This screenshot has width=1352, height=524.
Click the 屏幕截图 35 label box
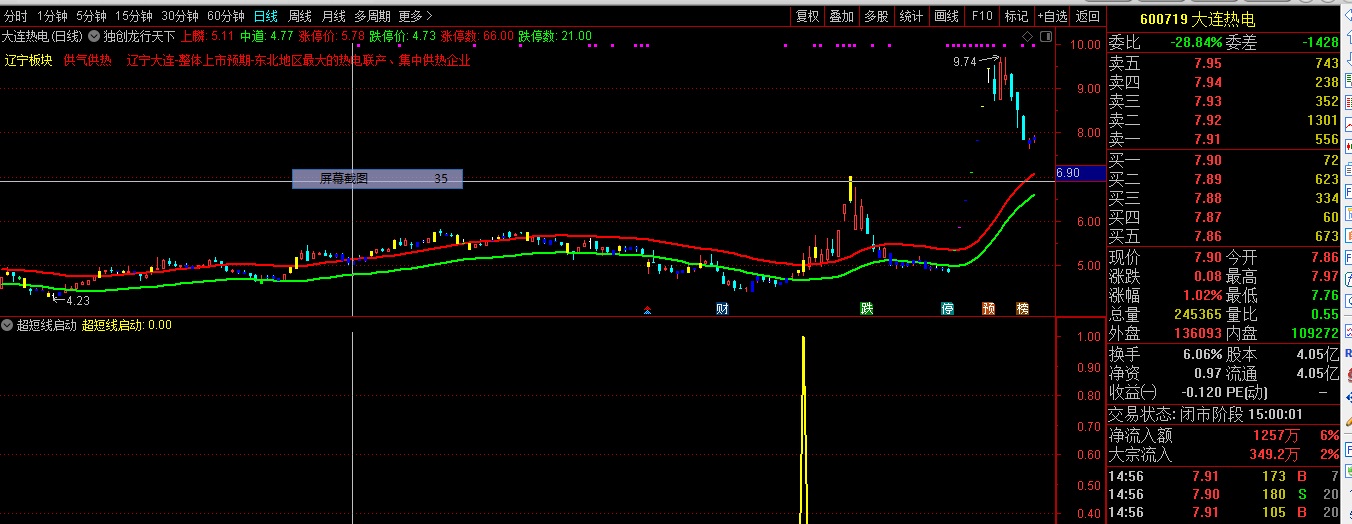click(377, 179)
